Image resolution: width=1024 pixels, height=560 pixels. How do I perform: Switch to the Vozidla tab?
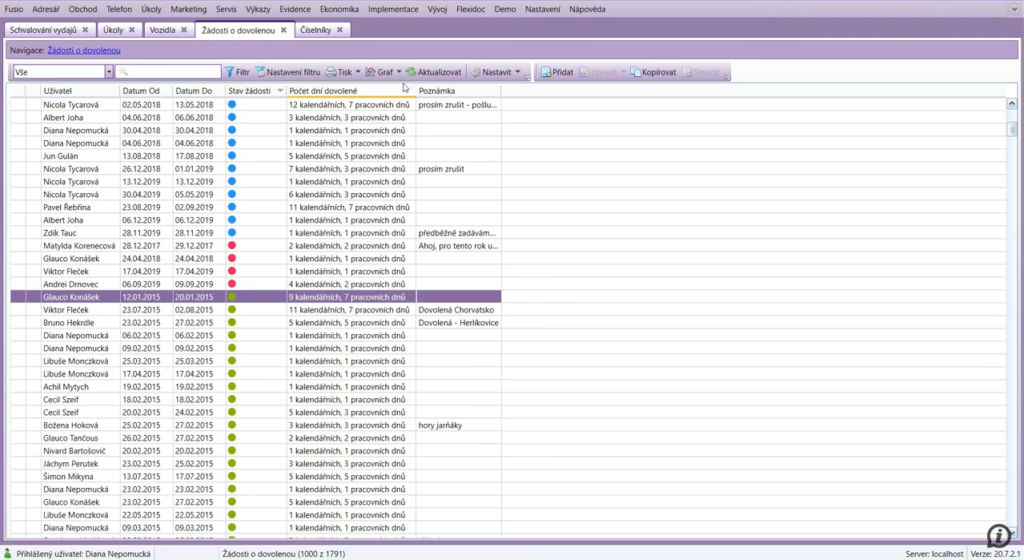(162, 30)
